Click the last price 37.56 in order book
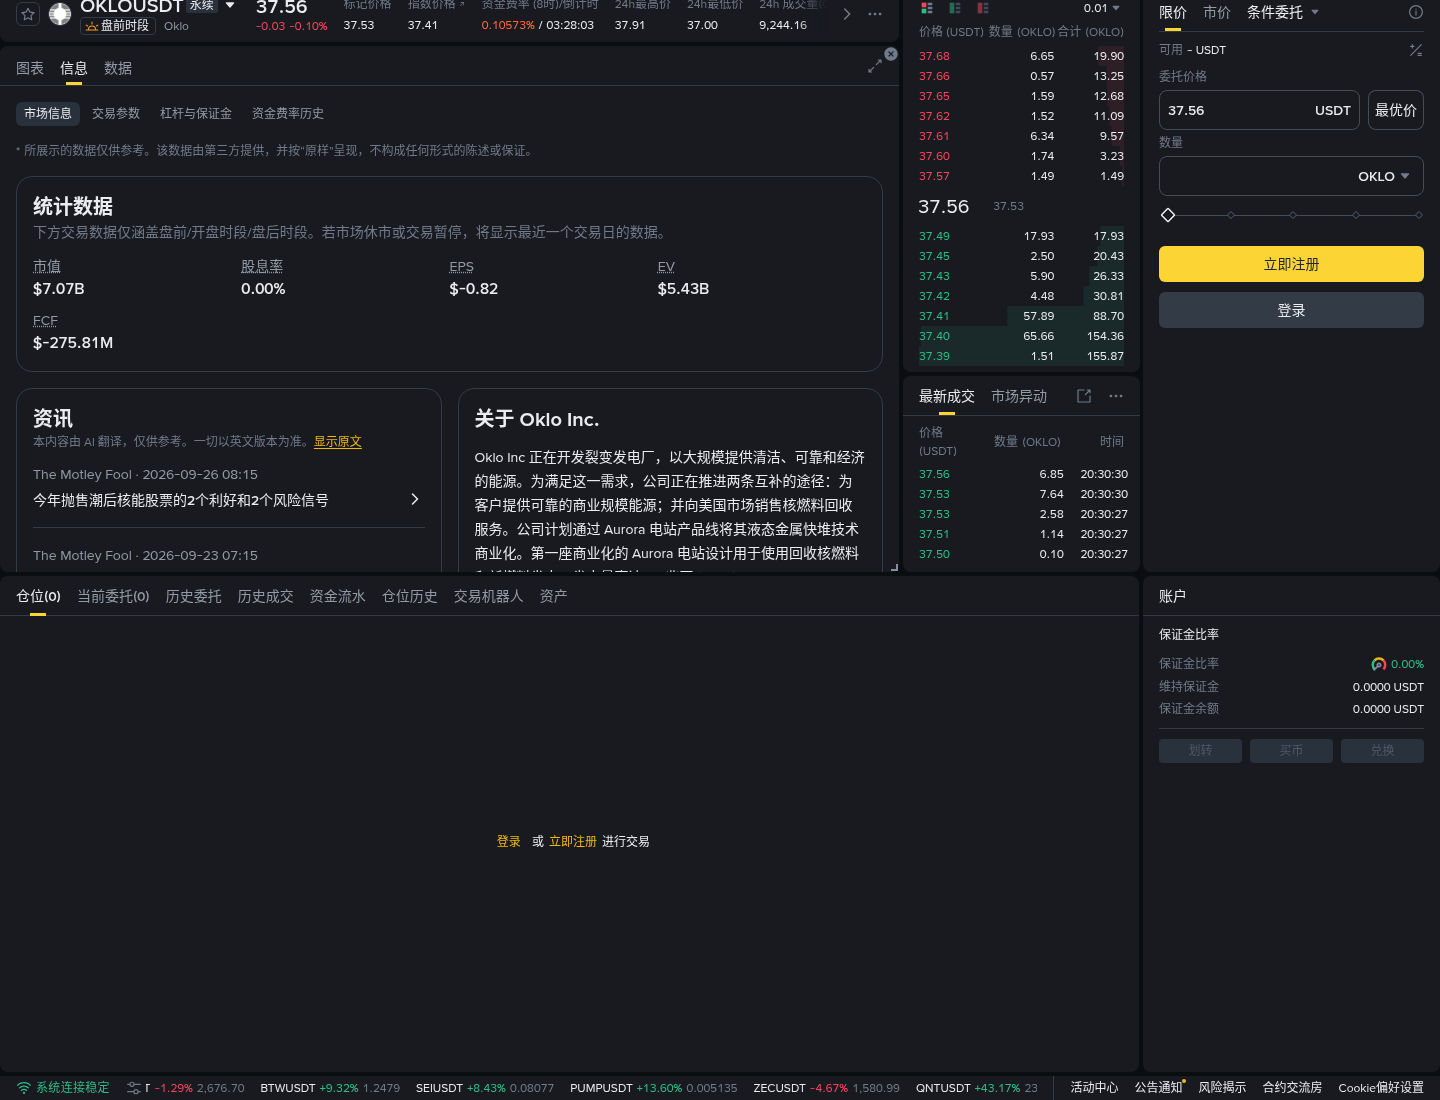This screenshot has width=1440, height=1100. pos(943,206)
